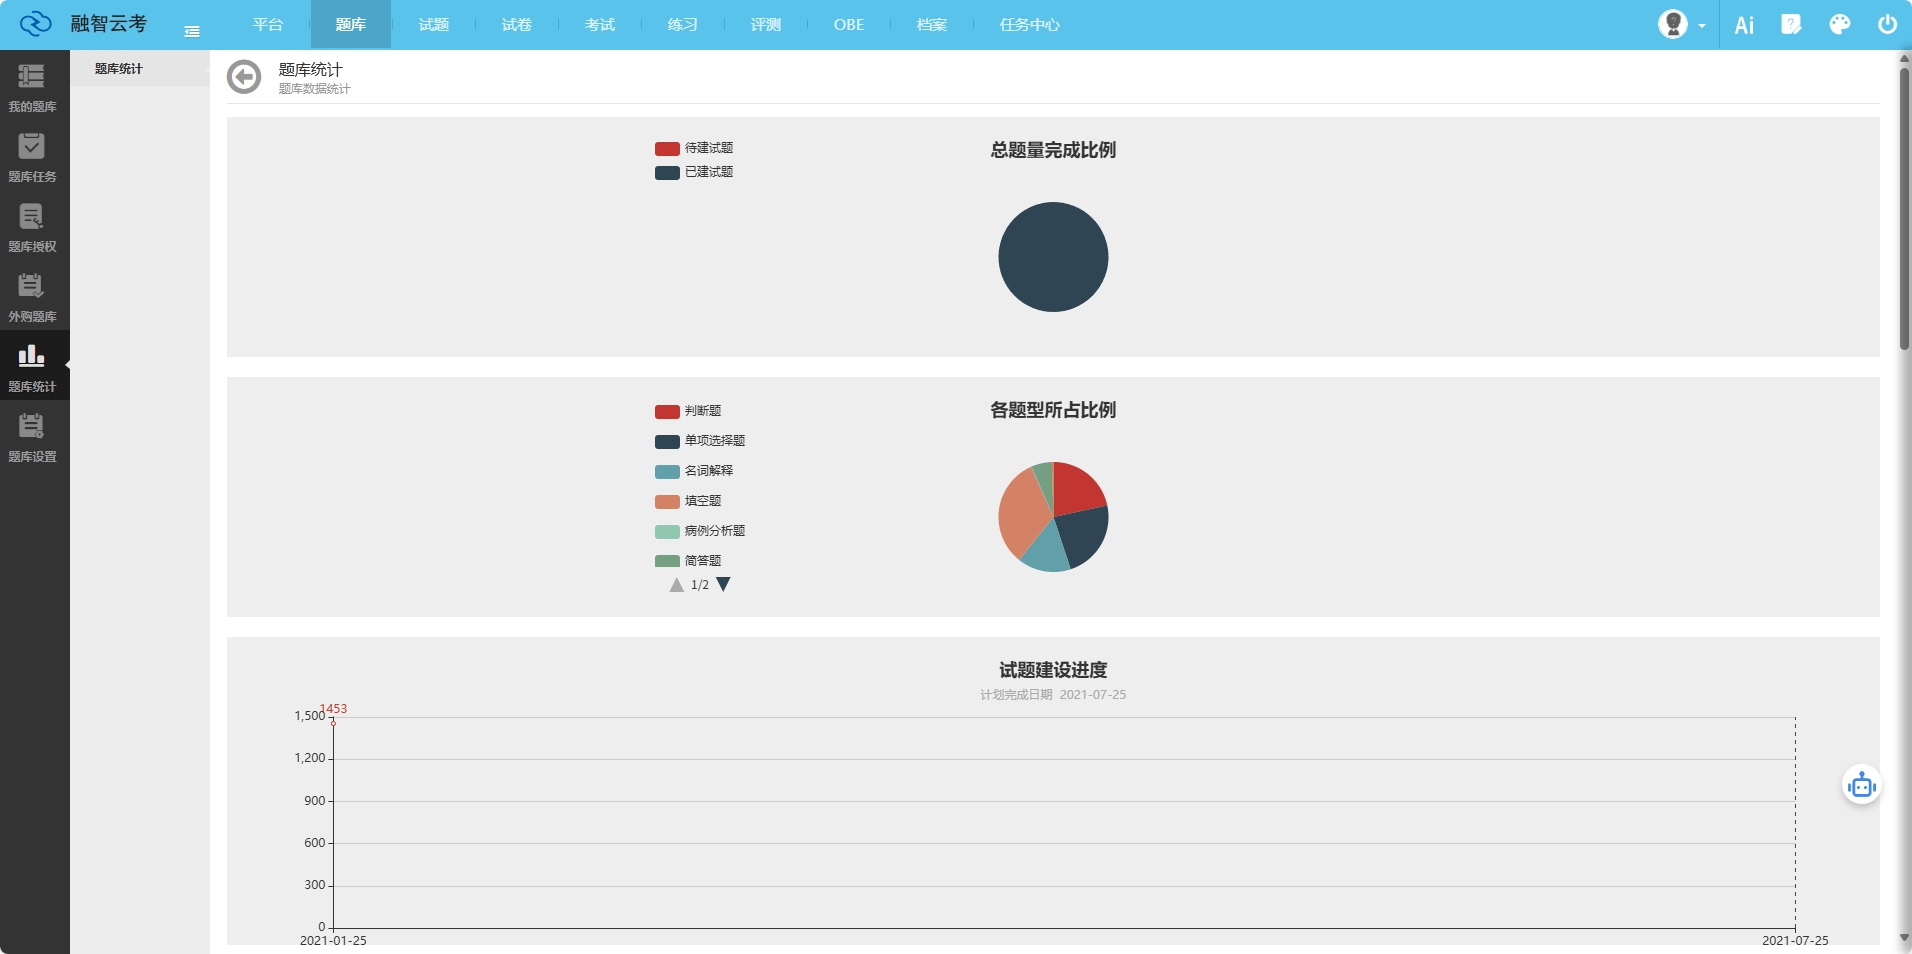1912x954 pixels.
Task: Collapse the sidebar with menu toggle
Action: click(192, 32)
